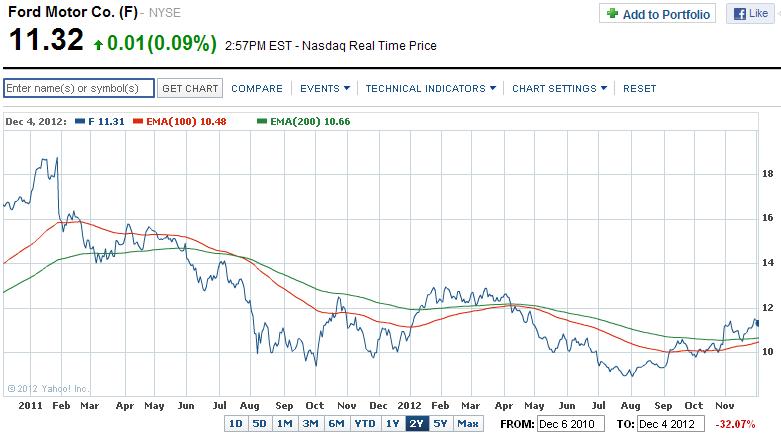The image size is (781, 434).
Task: Click the 0.01(0.09%) change text
Action: (162, 43)
